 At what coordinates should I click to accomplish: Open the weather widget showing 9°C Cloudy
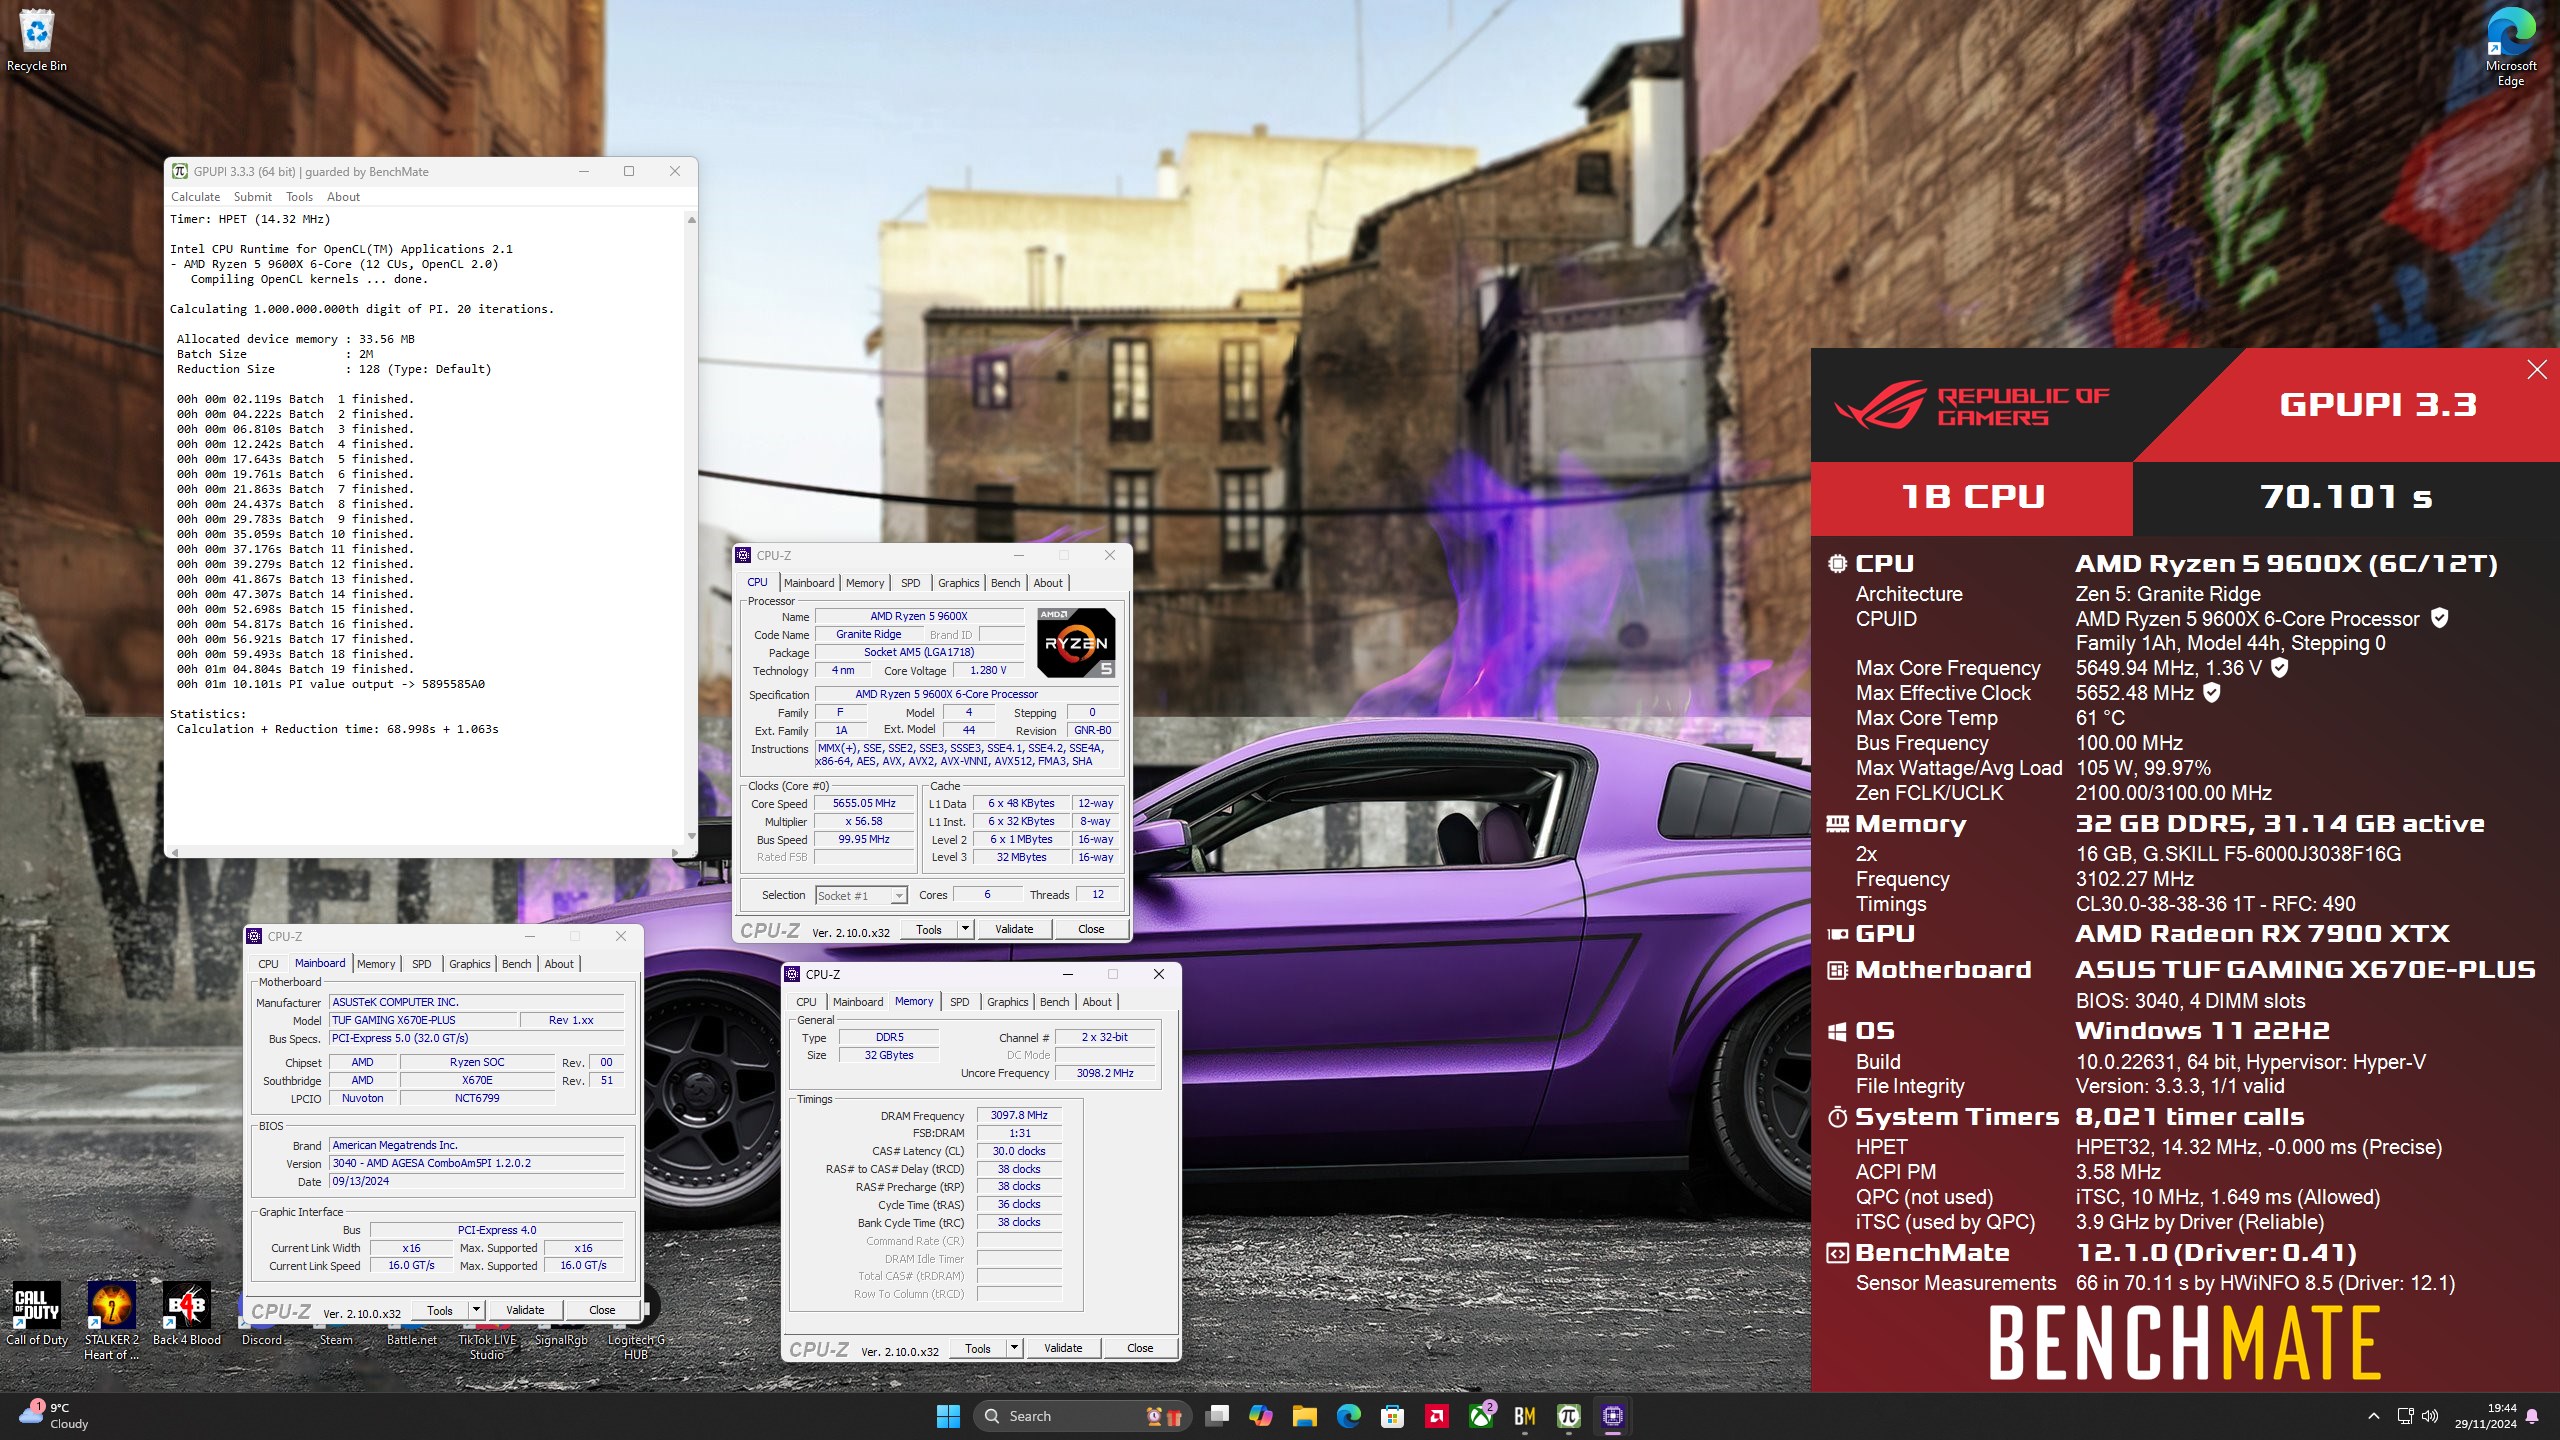55,1416
